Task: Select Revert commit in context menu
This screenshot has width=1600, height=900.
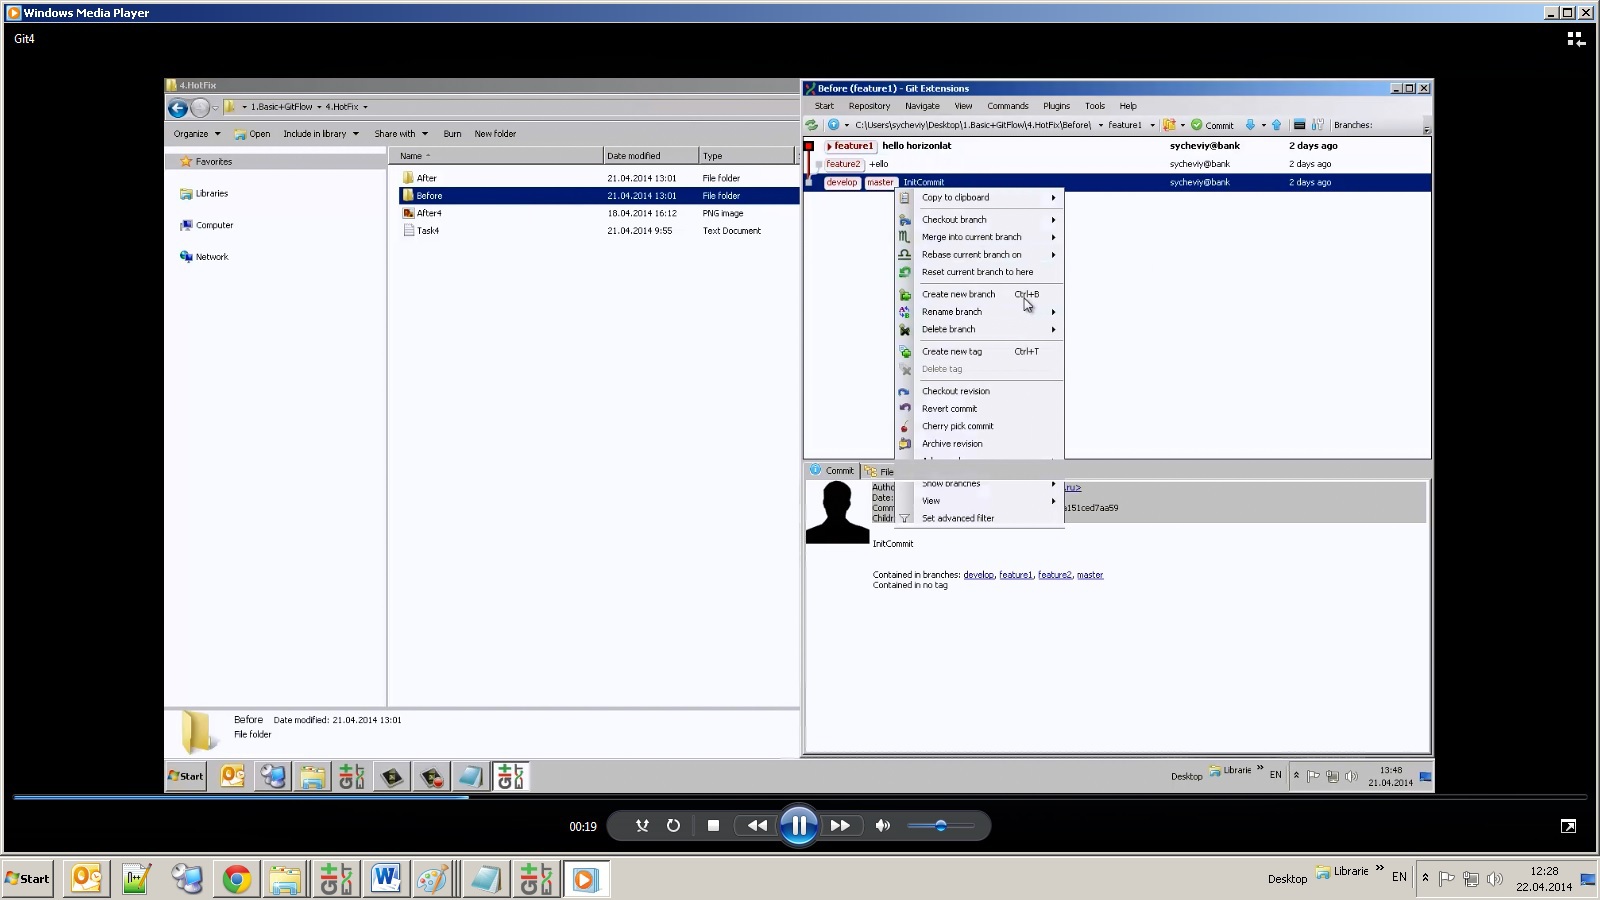Action: pos(980,408)
